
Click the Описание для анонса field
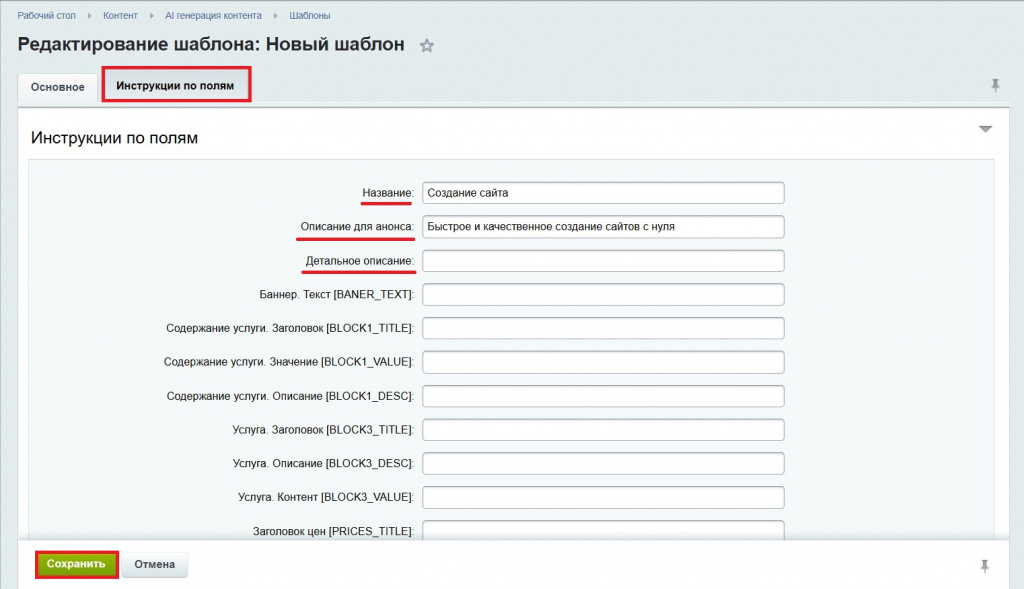click(x=603, y=227)
